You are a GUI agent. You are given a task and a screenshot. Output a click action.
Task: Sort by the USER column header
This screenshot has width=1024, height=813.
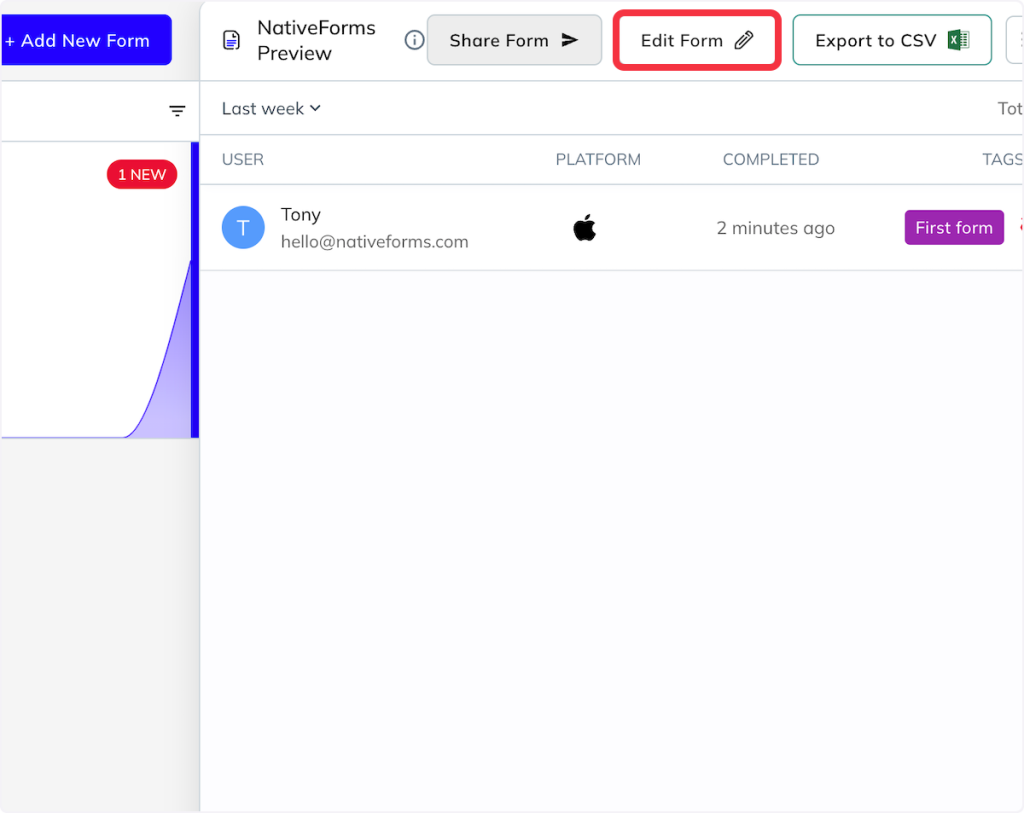[243, 160]
